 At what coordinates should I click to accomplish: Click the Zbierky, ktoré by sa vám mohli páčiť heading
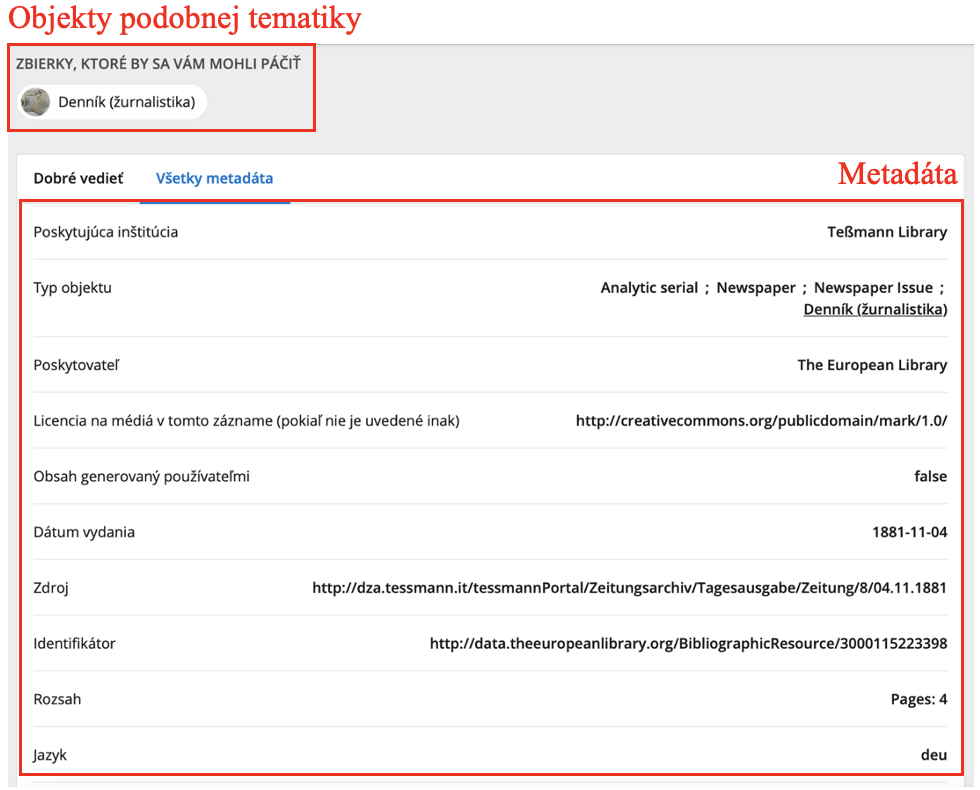click(x=158, y=64)
